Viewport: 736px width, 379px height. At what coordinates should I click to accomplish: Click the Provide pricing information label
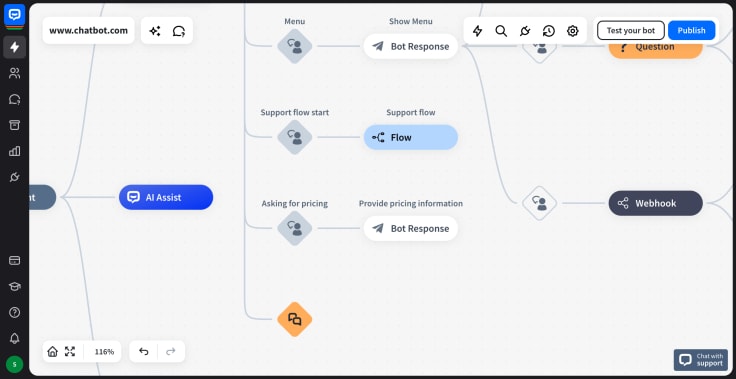411,203
